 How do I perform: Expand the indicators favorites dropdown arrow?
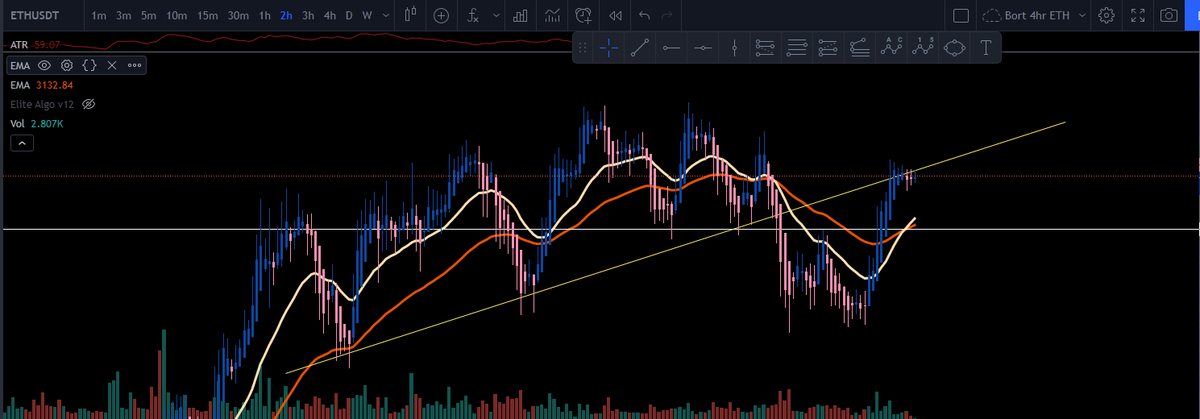click(496, 15)
